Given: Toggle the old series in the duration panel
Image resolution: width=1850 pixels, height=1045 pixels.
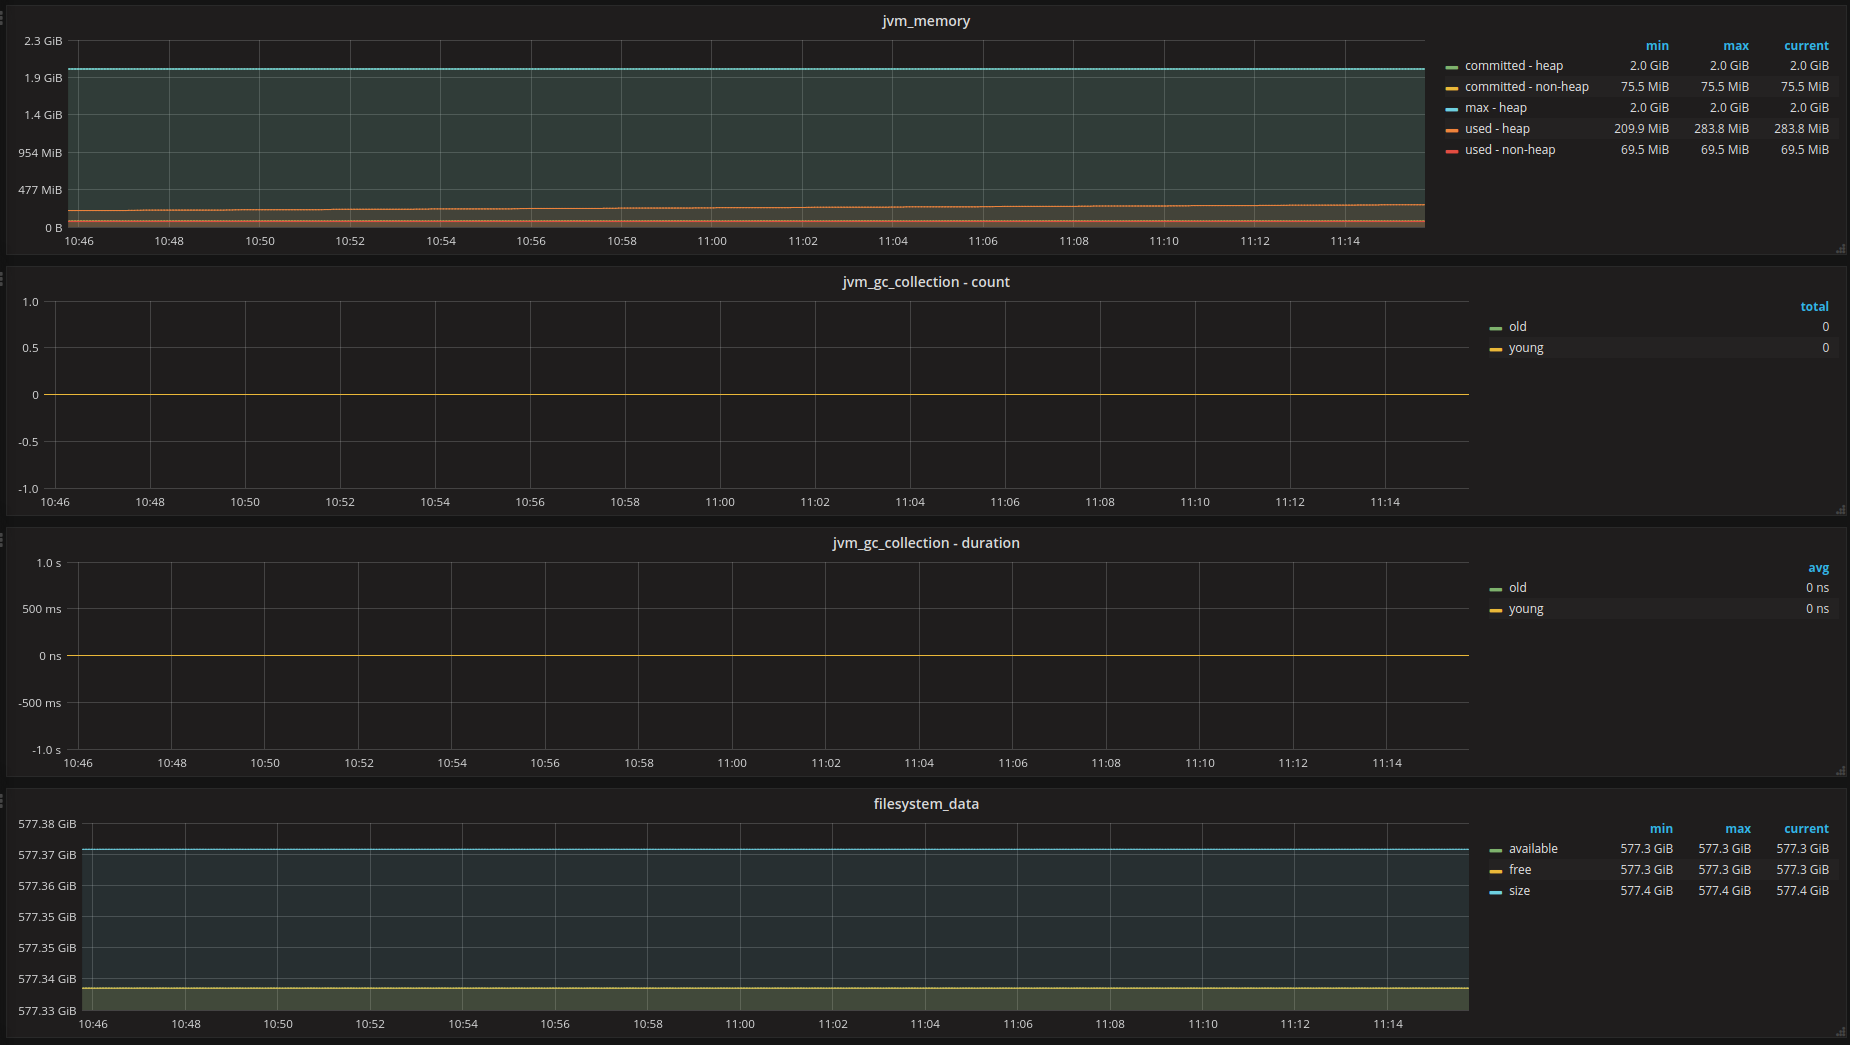Looking at the screenshot, I should 1517,588.
